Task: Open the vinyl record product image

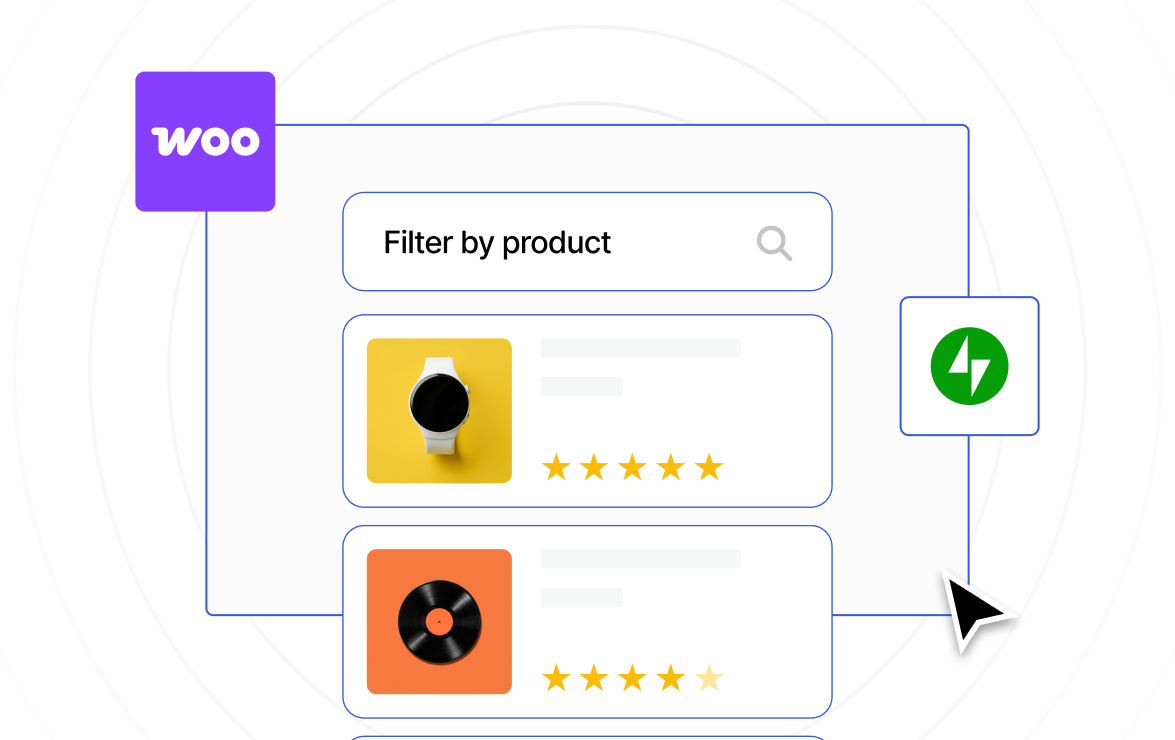Action: [439, 622]
